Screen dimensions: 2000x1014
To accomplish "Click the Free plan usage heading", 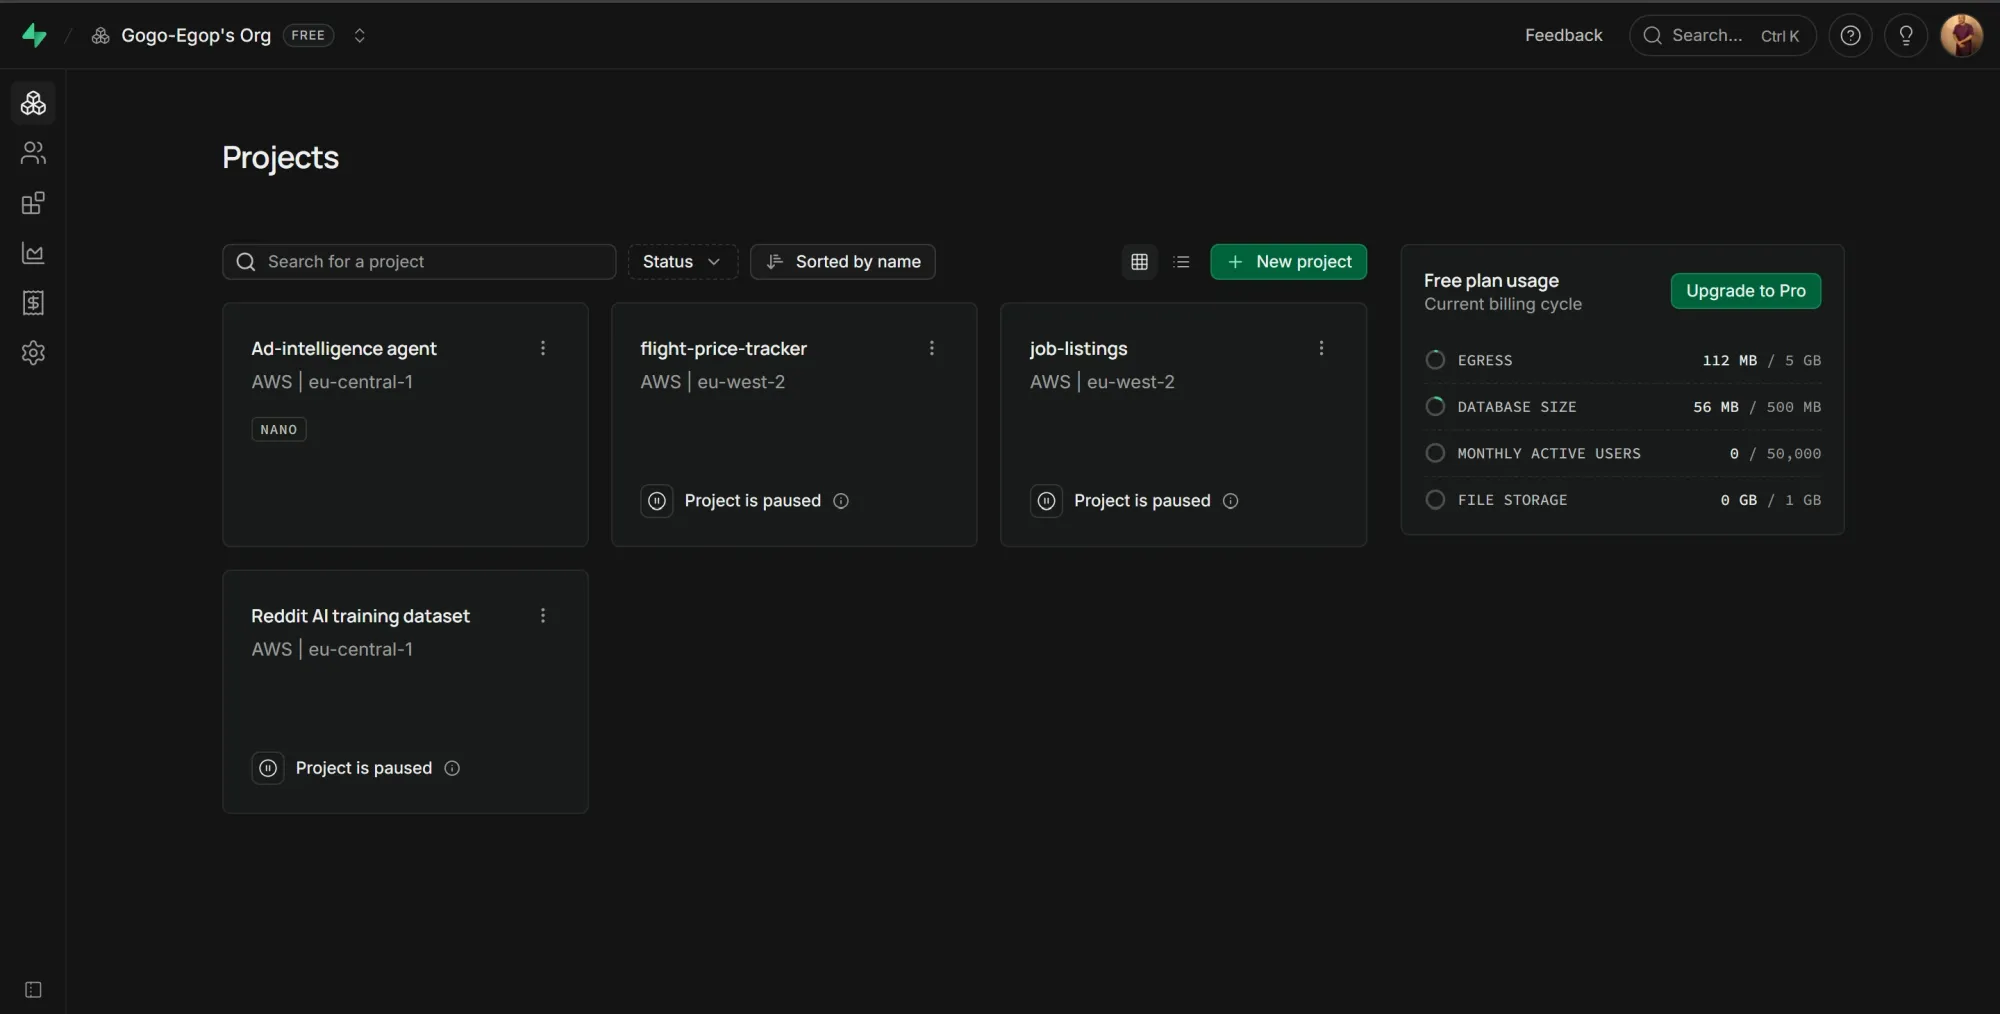I will 1491,281.
